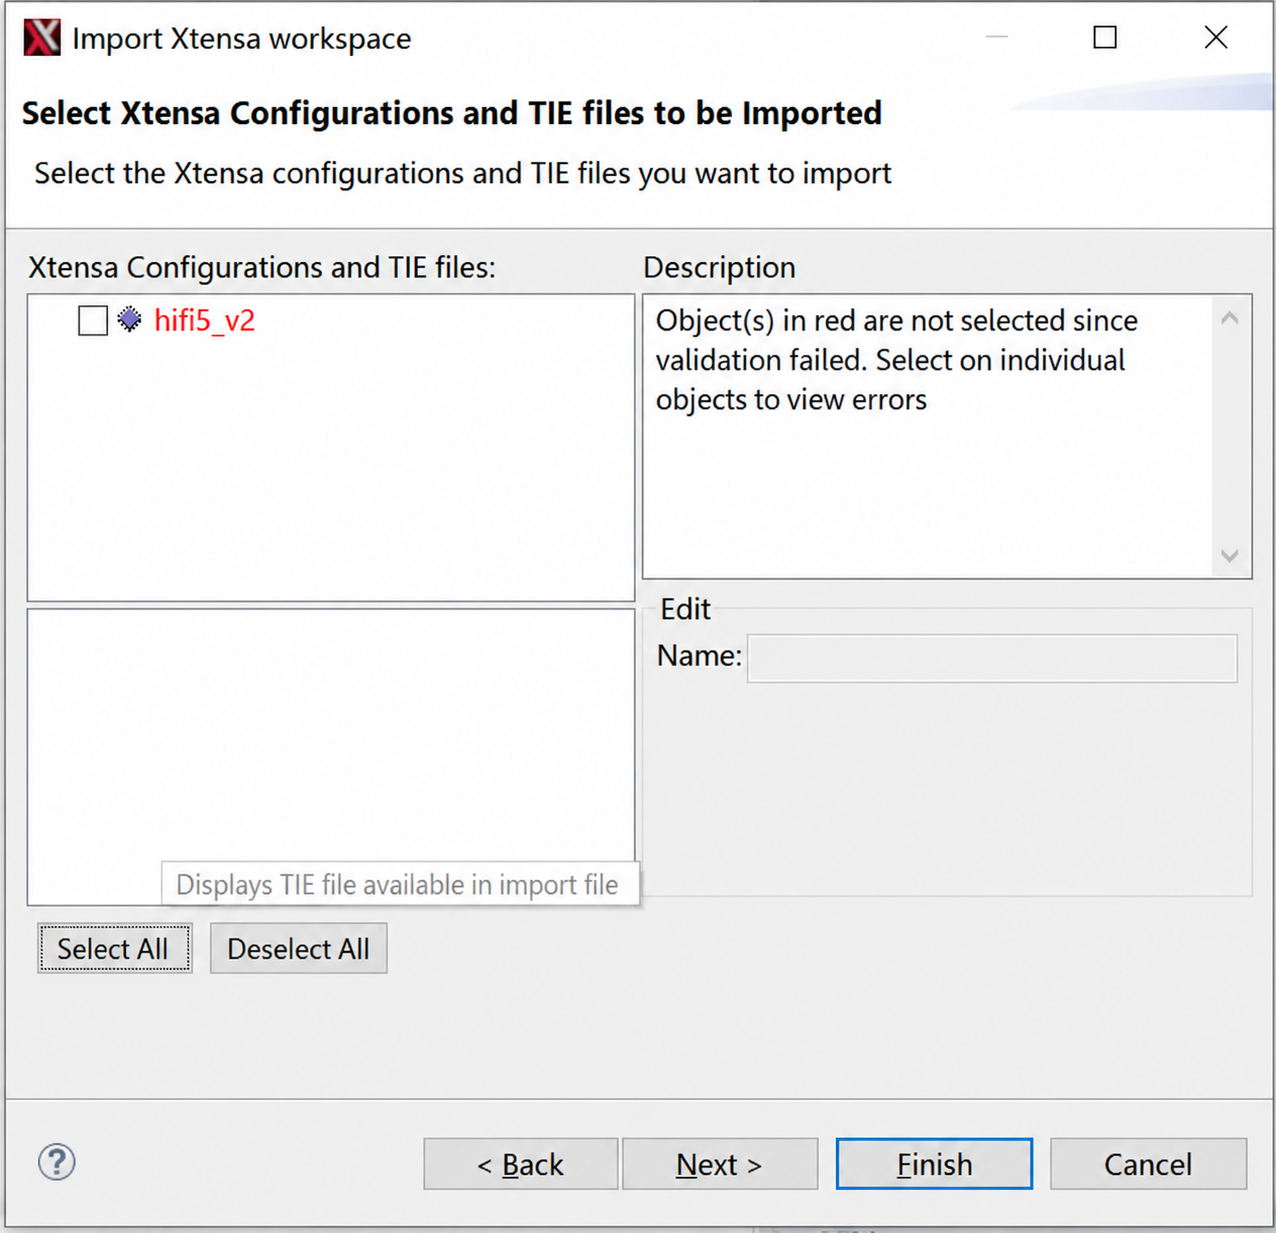Click the 'Xtensa Configurations and TIE files:' label
The height and width of the screenshot is (1233, 1276).
[x=262, y=267]
